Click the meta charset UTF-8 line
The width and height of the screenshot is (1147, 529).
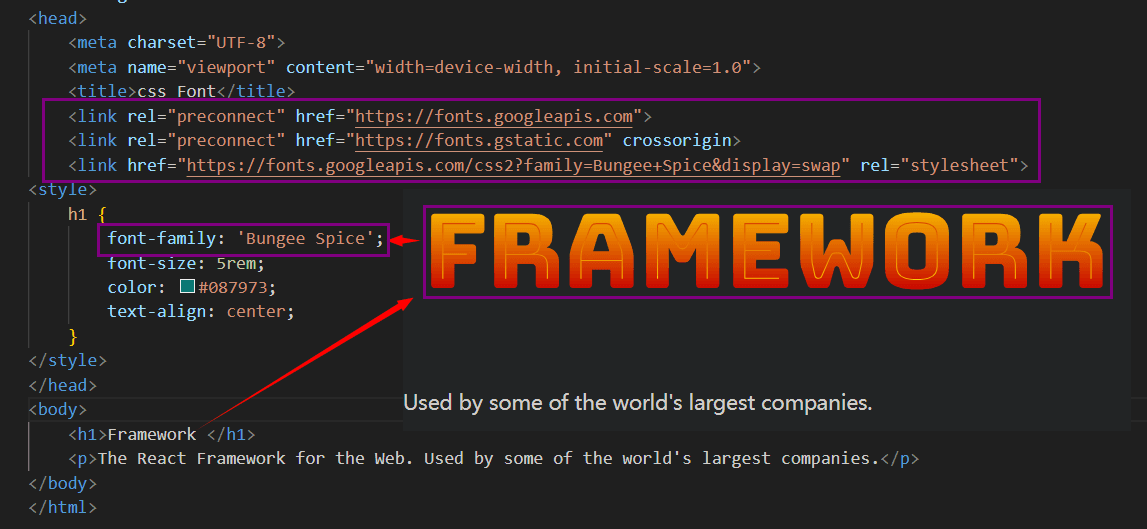(x=177, y=42)
